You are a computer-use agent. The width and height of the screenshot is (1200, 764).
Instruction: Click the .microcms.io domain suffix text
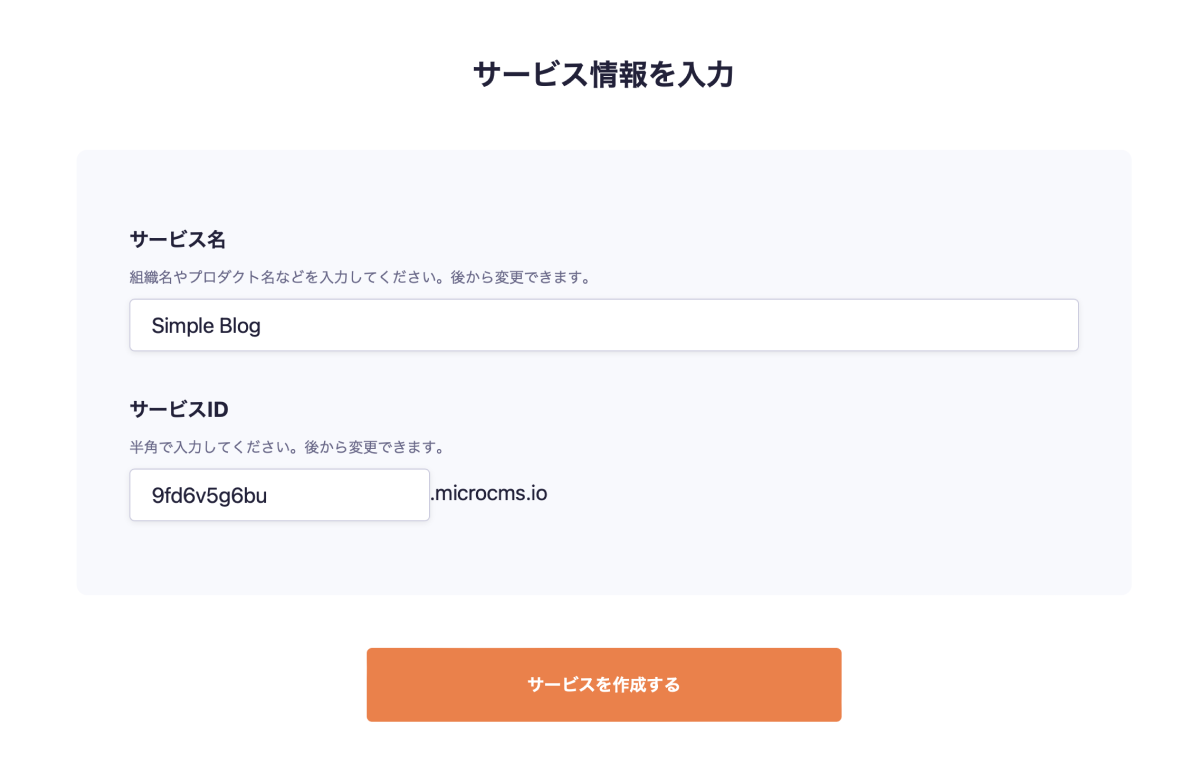489,493
